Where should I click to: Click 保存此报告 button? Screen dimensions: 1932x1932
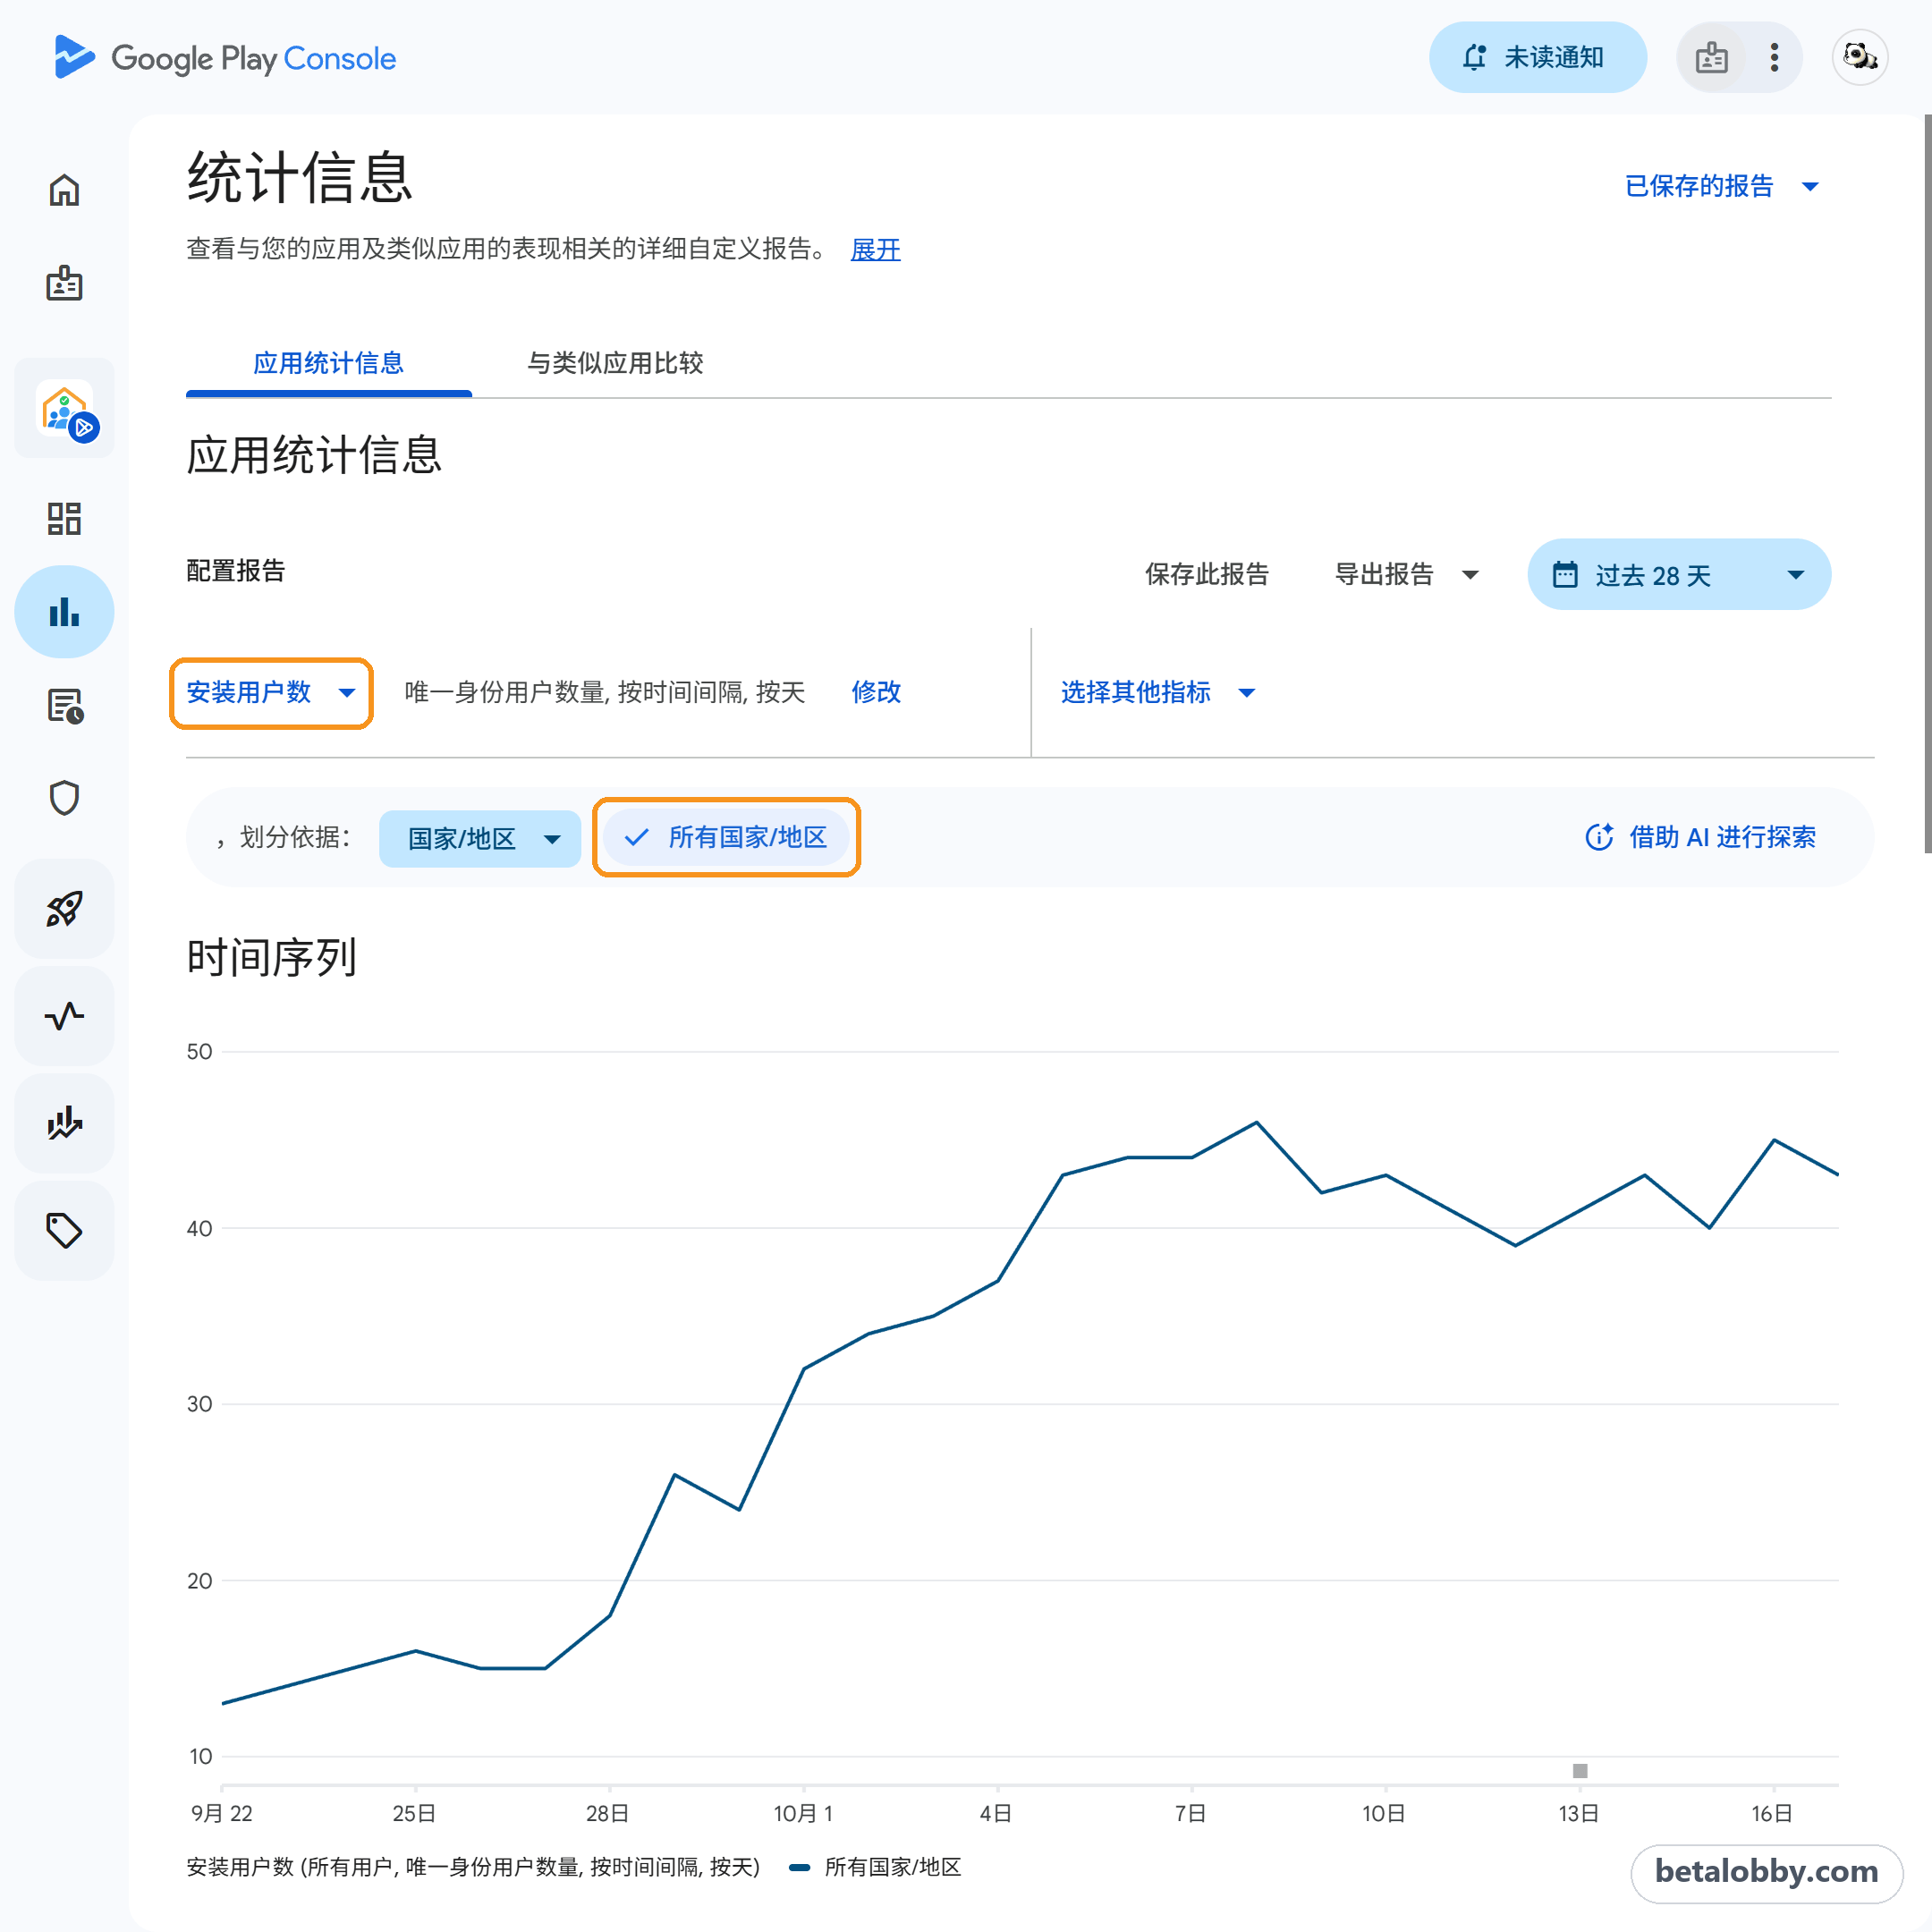point(1206,575)
